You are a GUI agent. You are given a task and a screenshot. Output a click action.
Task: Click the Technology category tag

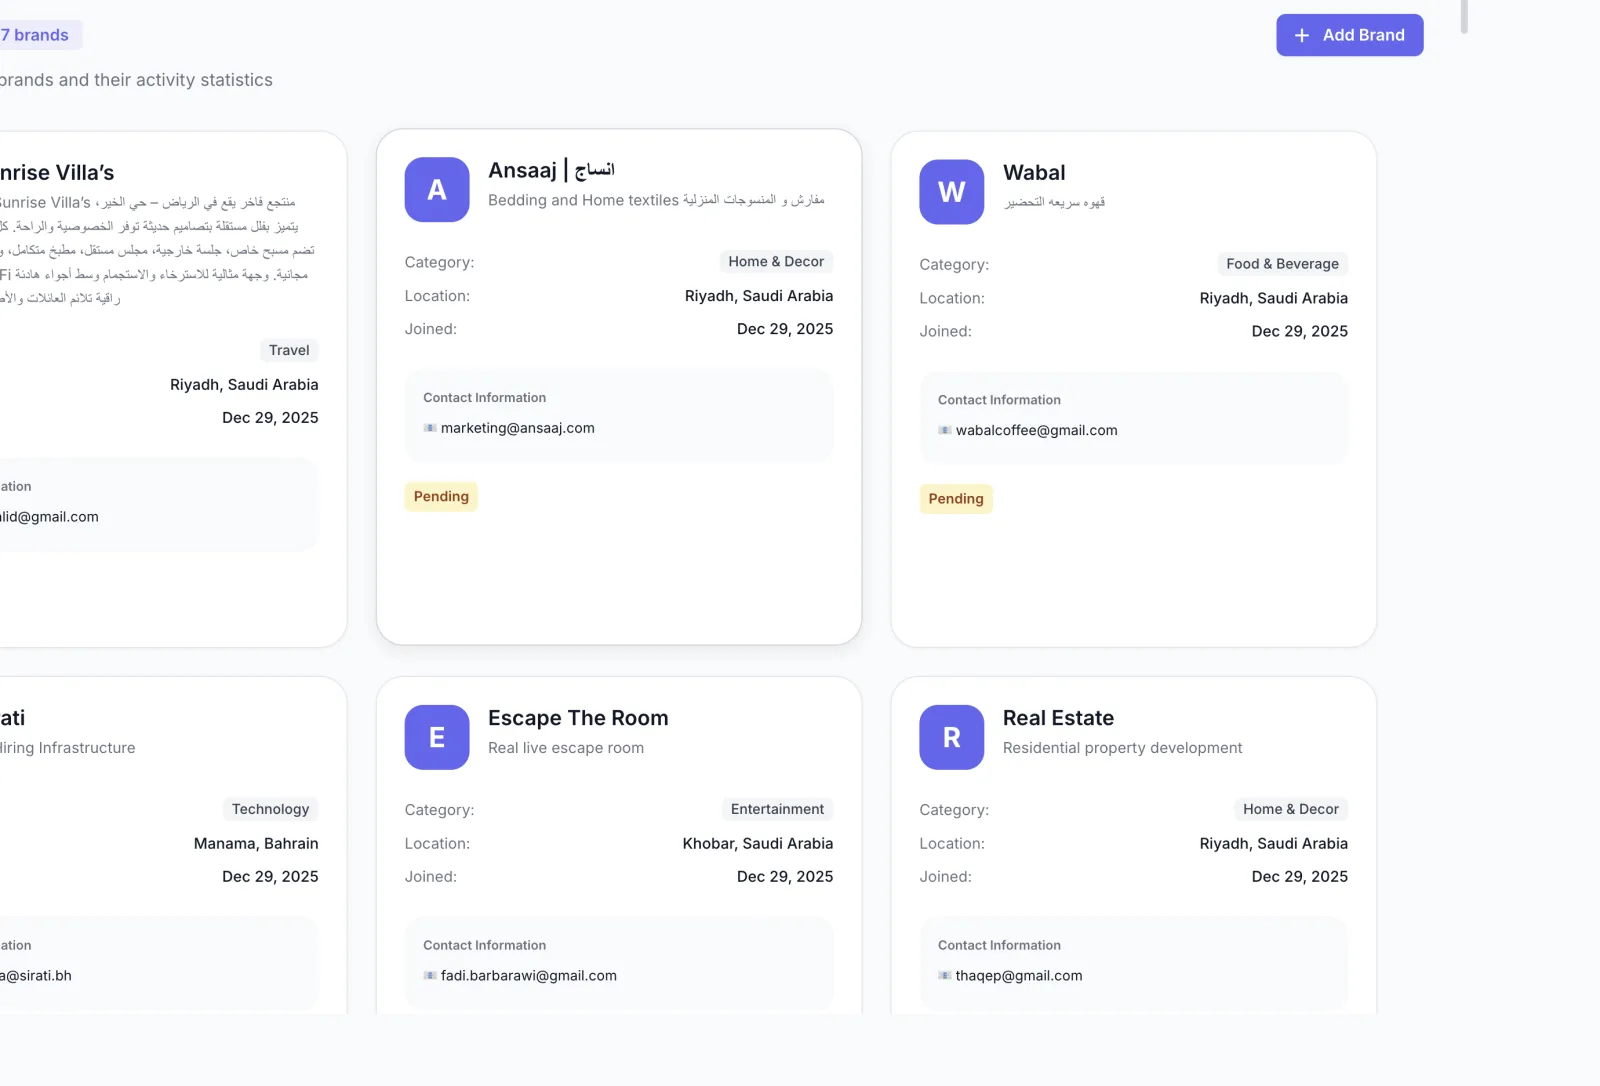(270, 809)
